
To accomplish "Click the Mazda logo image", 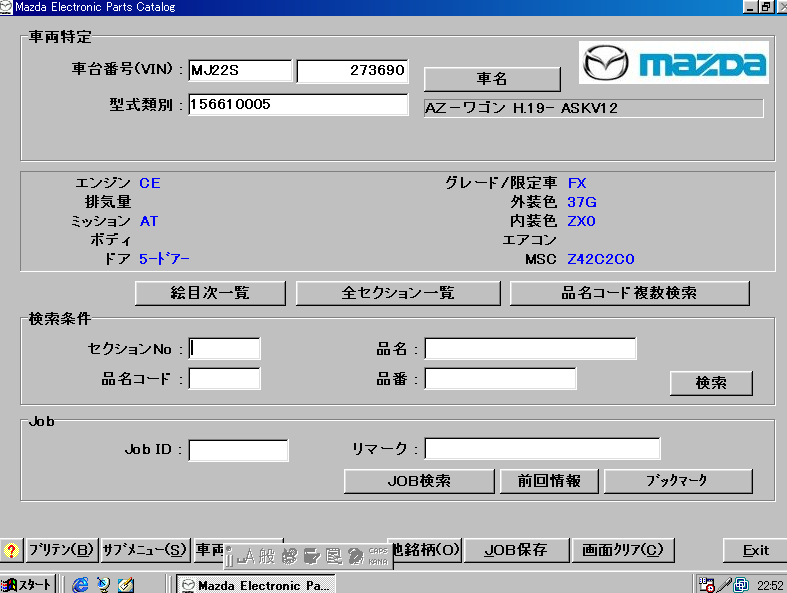I will pos(674,63).
